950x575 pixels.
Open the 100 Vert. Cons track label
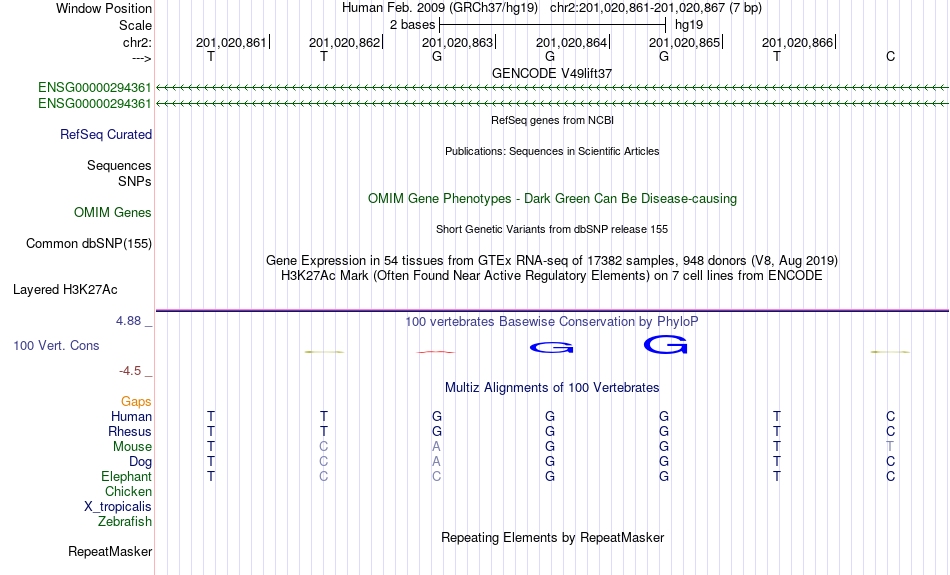click(56, 345)
